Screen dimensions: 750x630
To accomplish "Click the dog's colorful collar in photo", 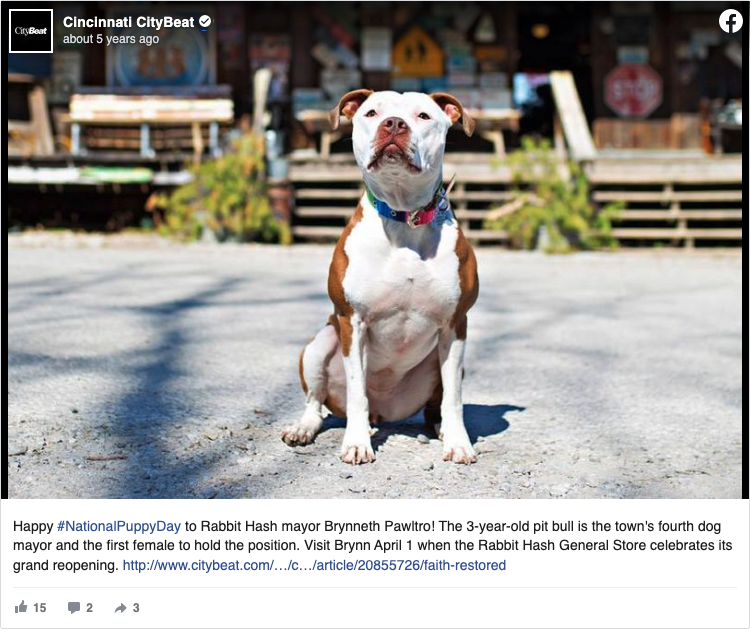I will tap(408, 211).
